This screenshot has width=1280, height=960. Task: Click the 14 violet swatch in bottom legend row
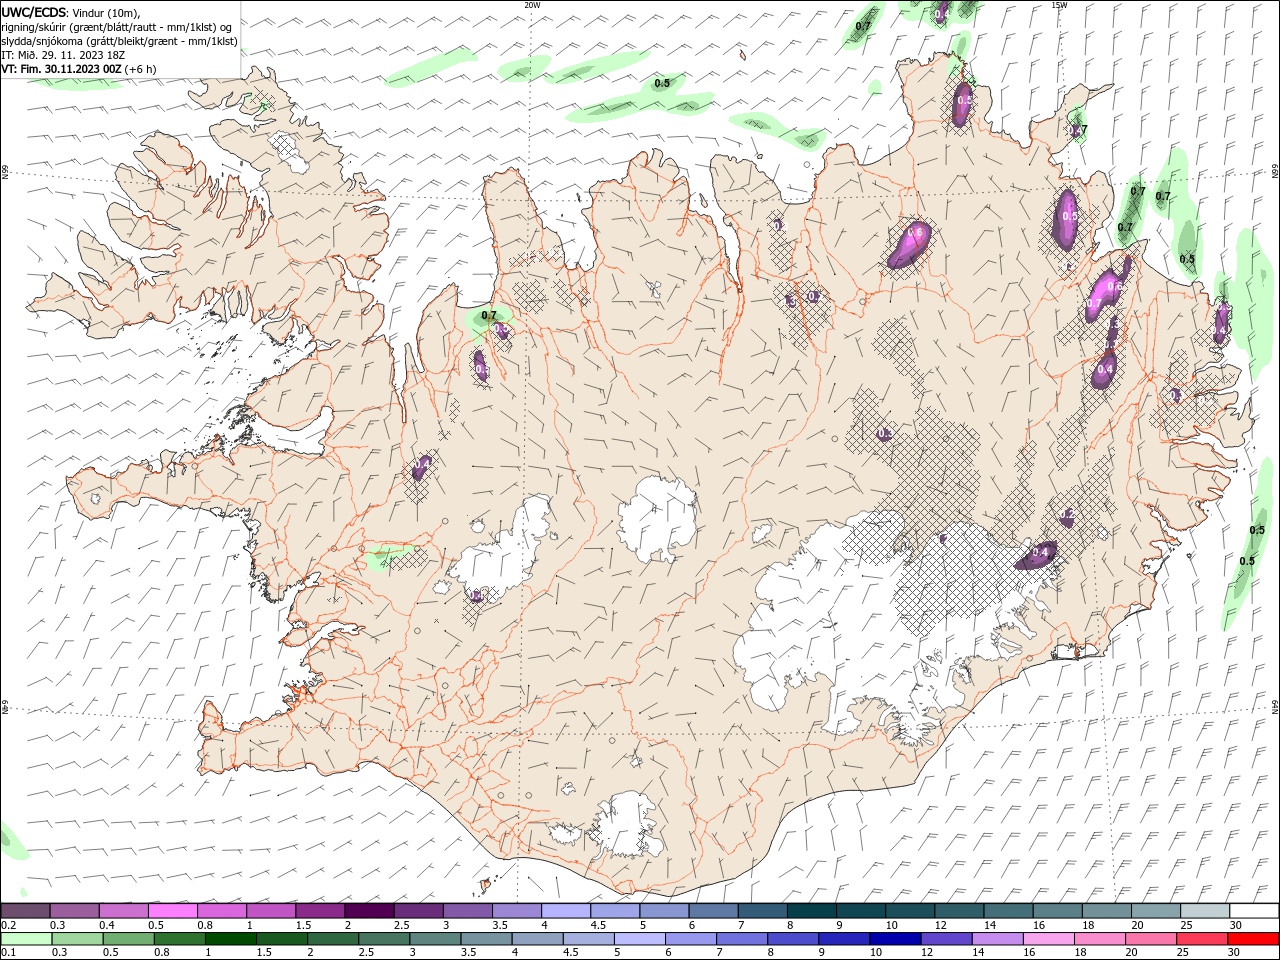(x=996, y=939)
